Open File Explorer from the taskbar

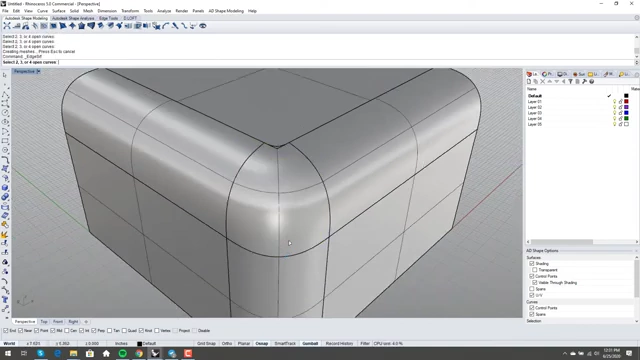pyautogui.click(x=73, y=353)
